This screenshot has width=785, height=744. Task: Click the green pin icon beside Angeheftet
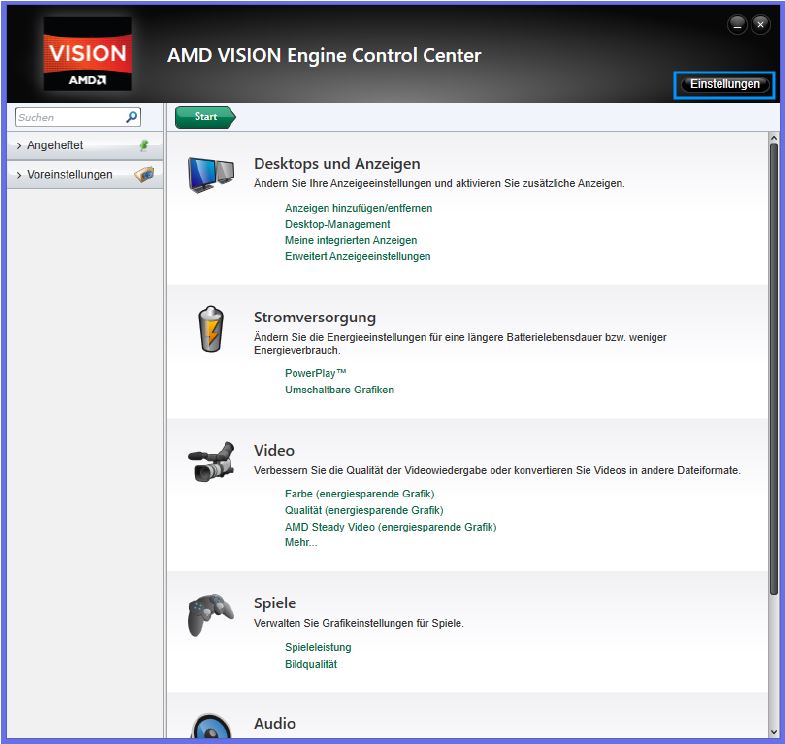tap(144, 145)
